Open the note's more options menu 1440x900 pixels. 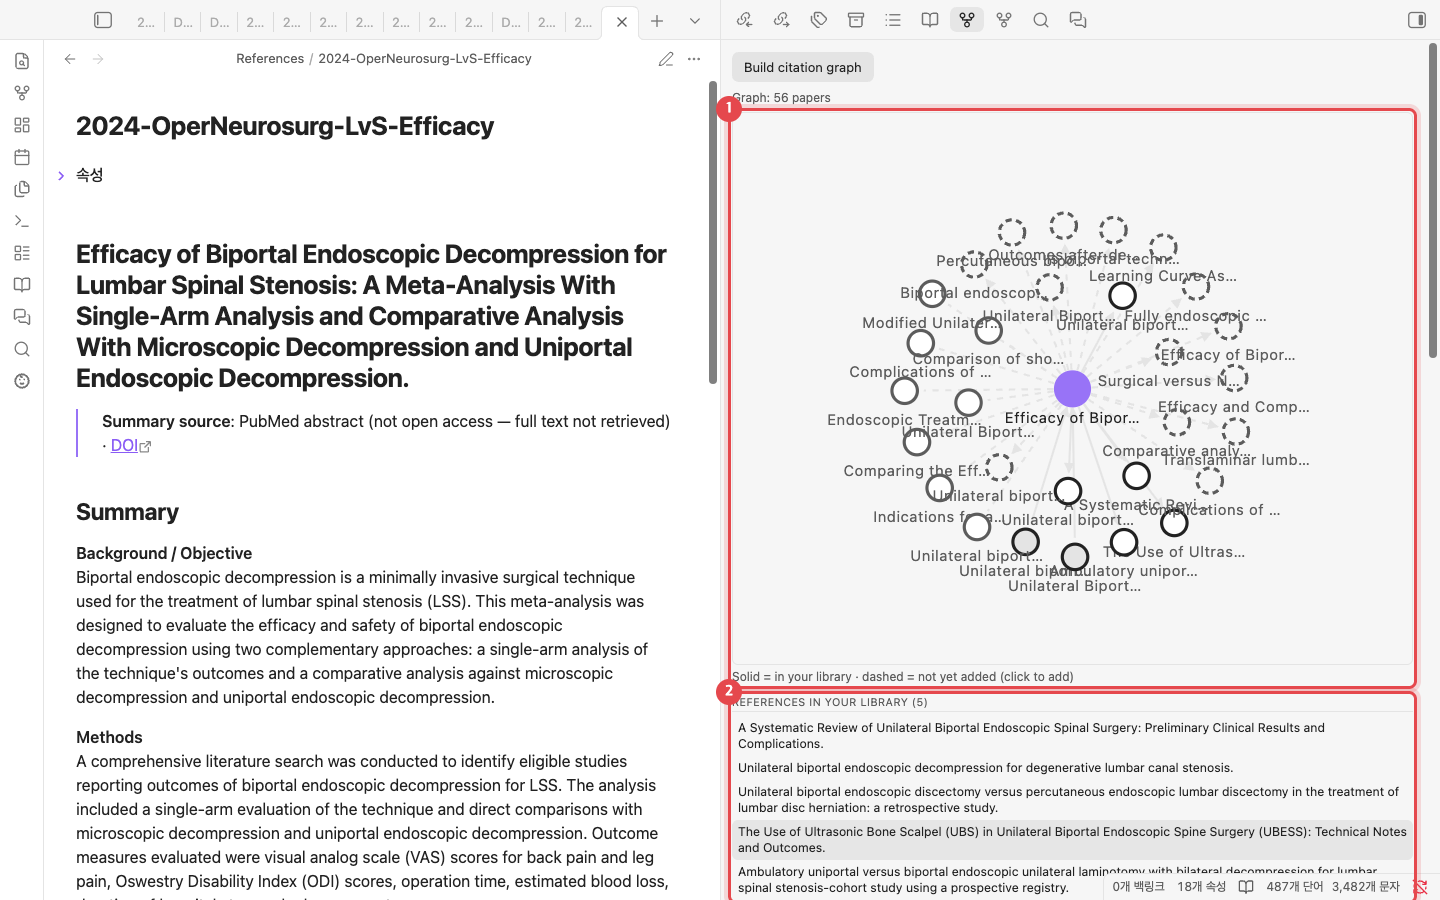tap(694, 59)
